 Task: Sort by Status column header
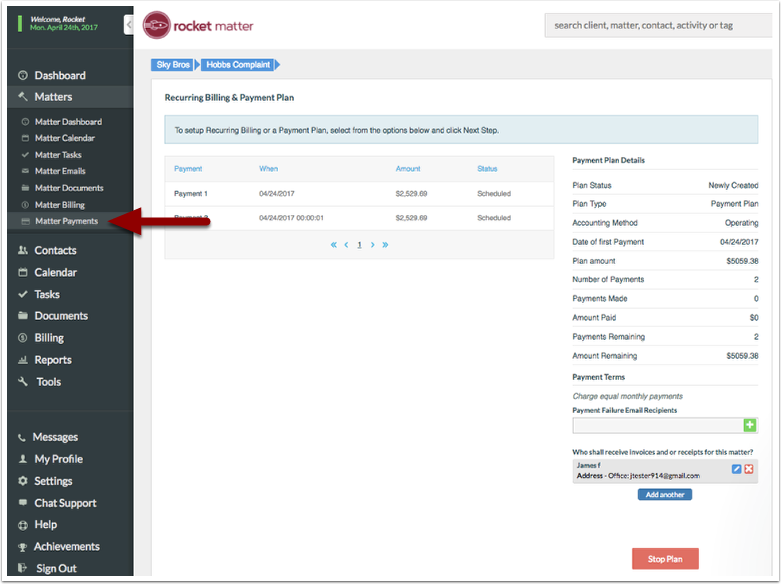(x=487, y=169)
